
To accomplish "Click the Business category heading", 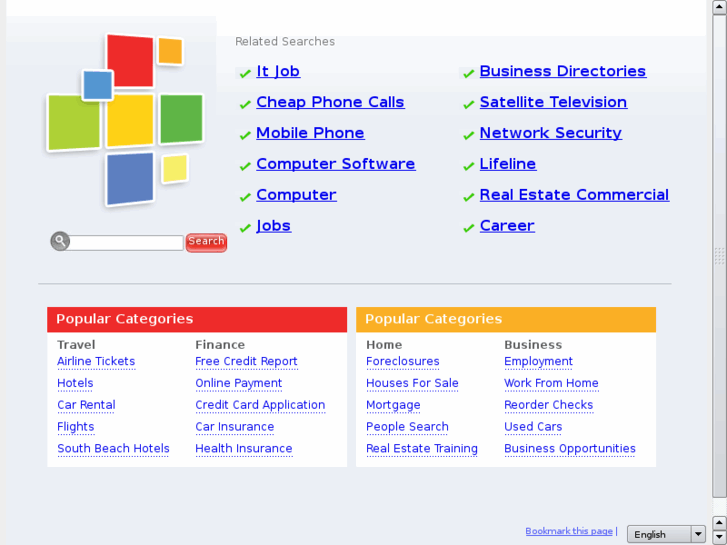I will tap(533, 345).
